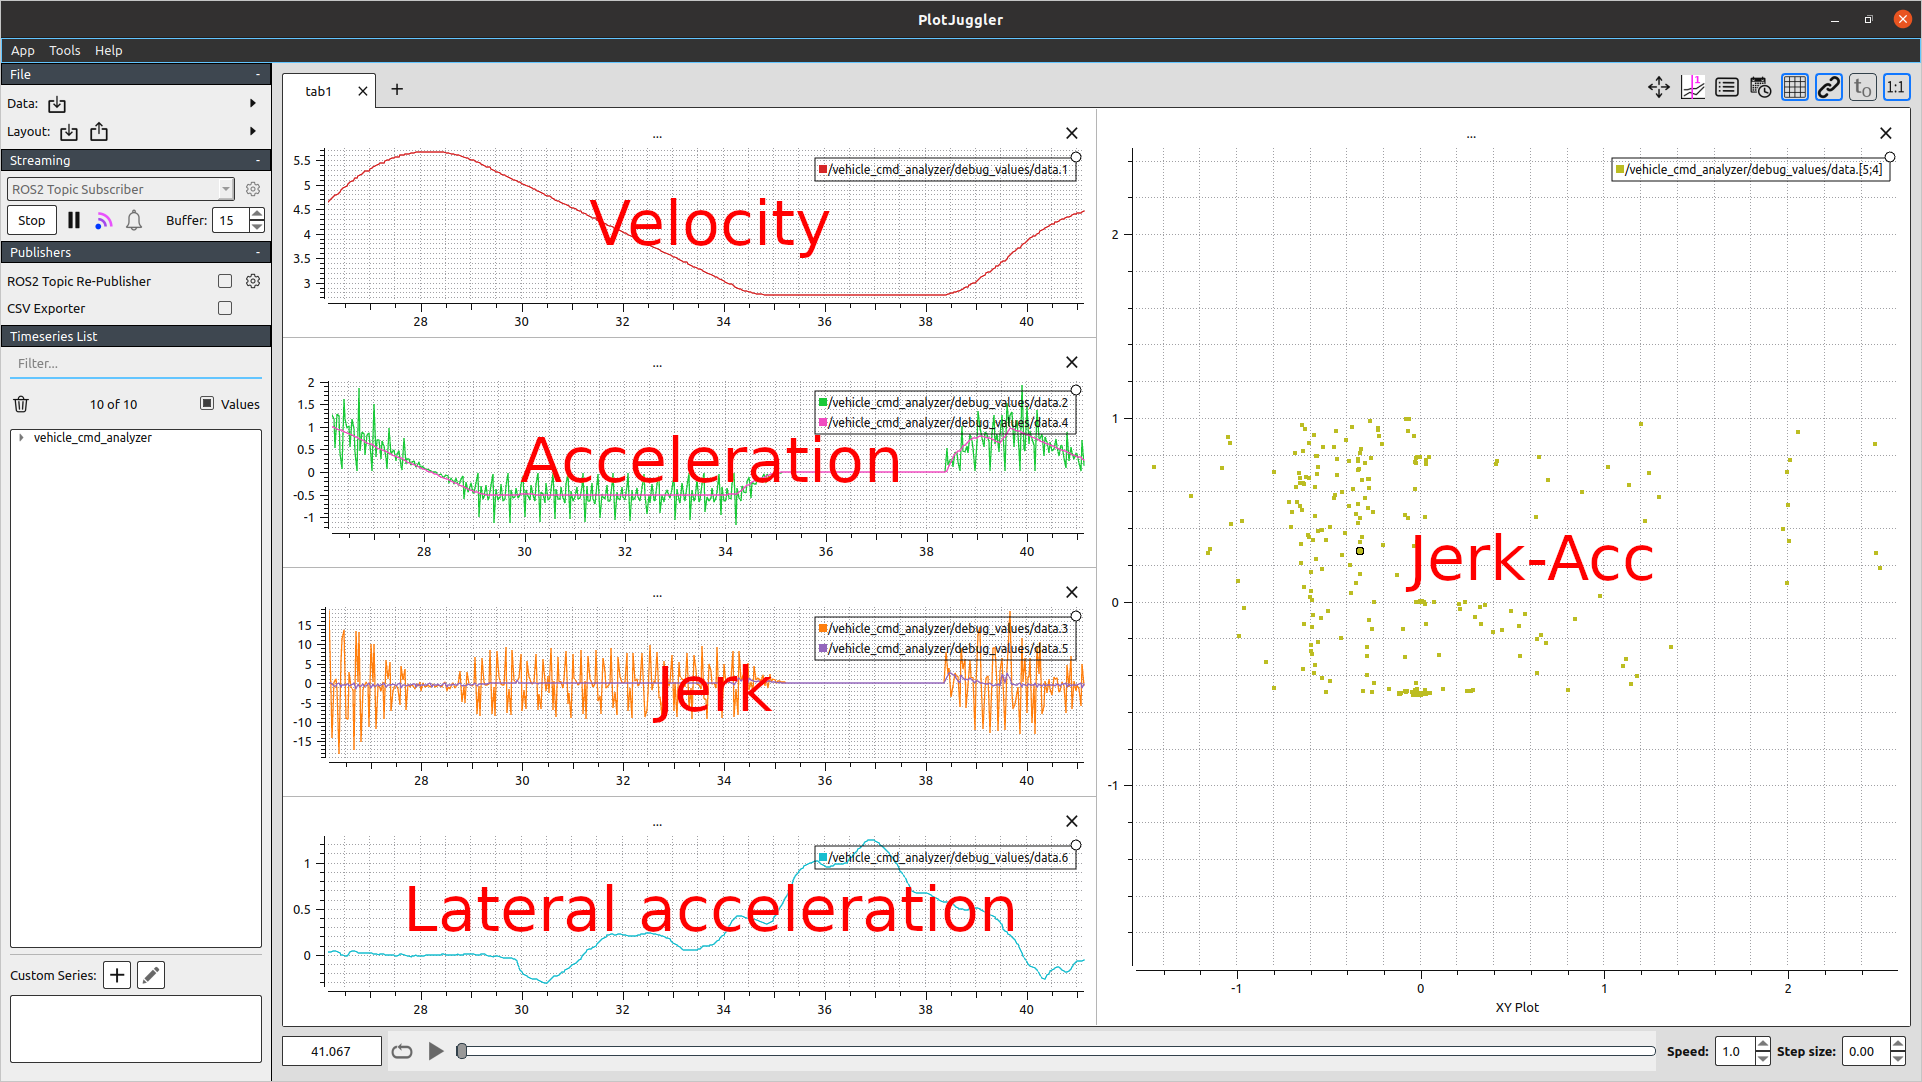This screenshot has width=1922, height=1082.
Task: Click the add custom series plus button
Action: (x=117, y=975)
